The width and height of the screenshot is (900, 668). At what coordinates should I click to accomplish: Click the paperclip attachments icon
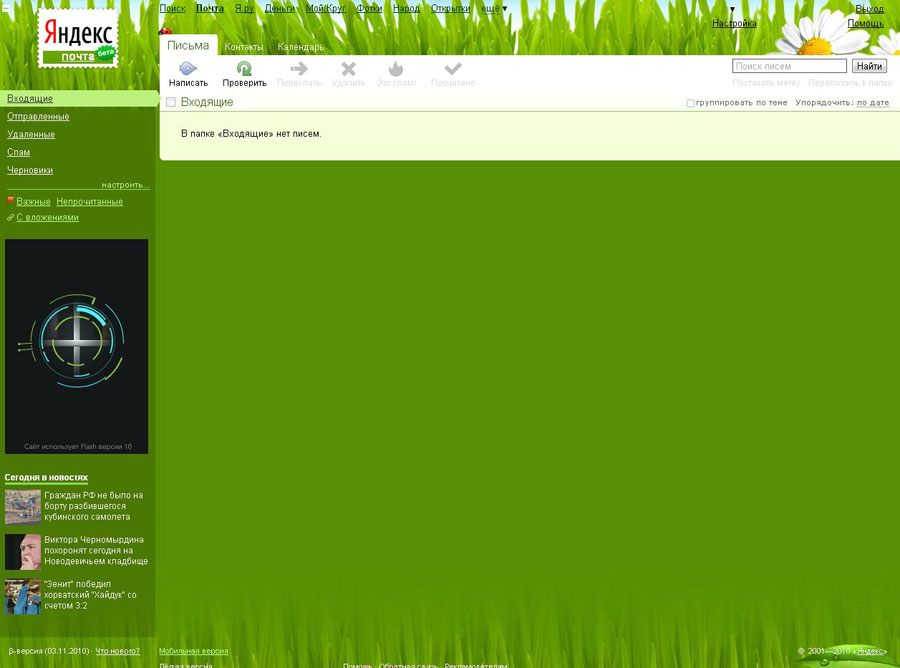click(10, 218)
